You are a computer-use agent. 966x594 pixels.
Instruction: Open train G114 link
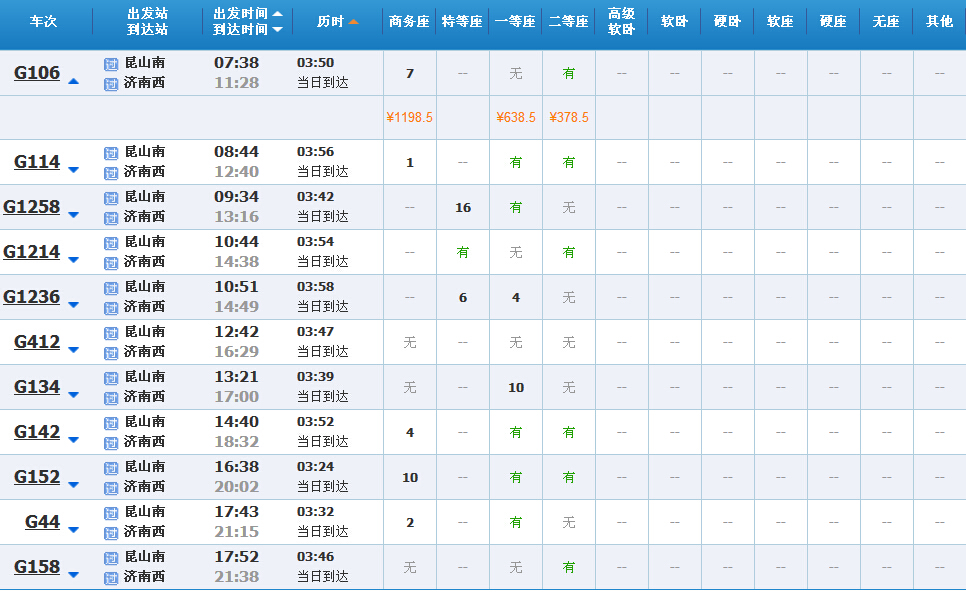(x=37, y=162)
